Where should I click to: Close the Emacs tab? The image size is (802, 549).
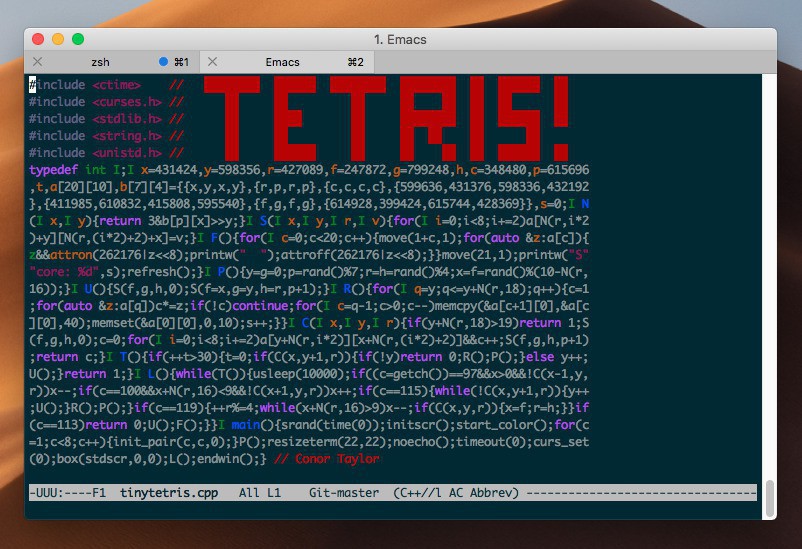pos(213,62)
